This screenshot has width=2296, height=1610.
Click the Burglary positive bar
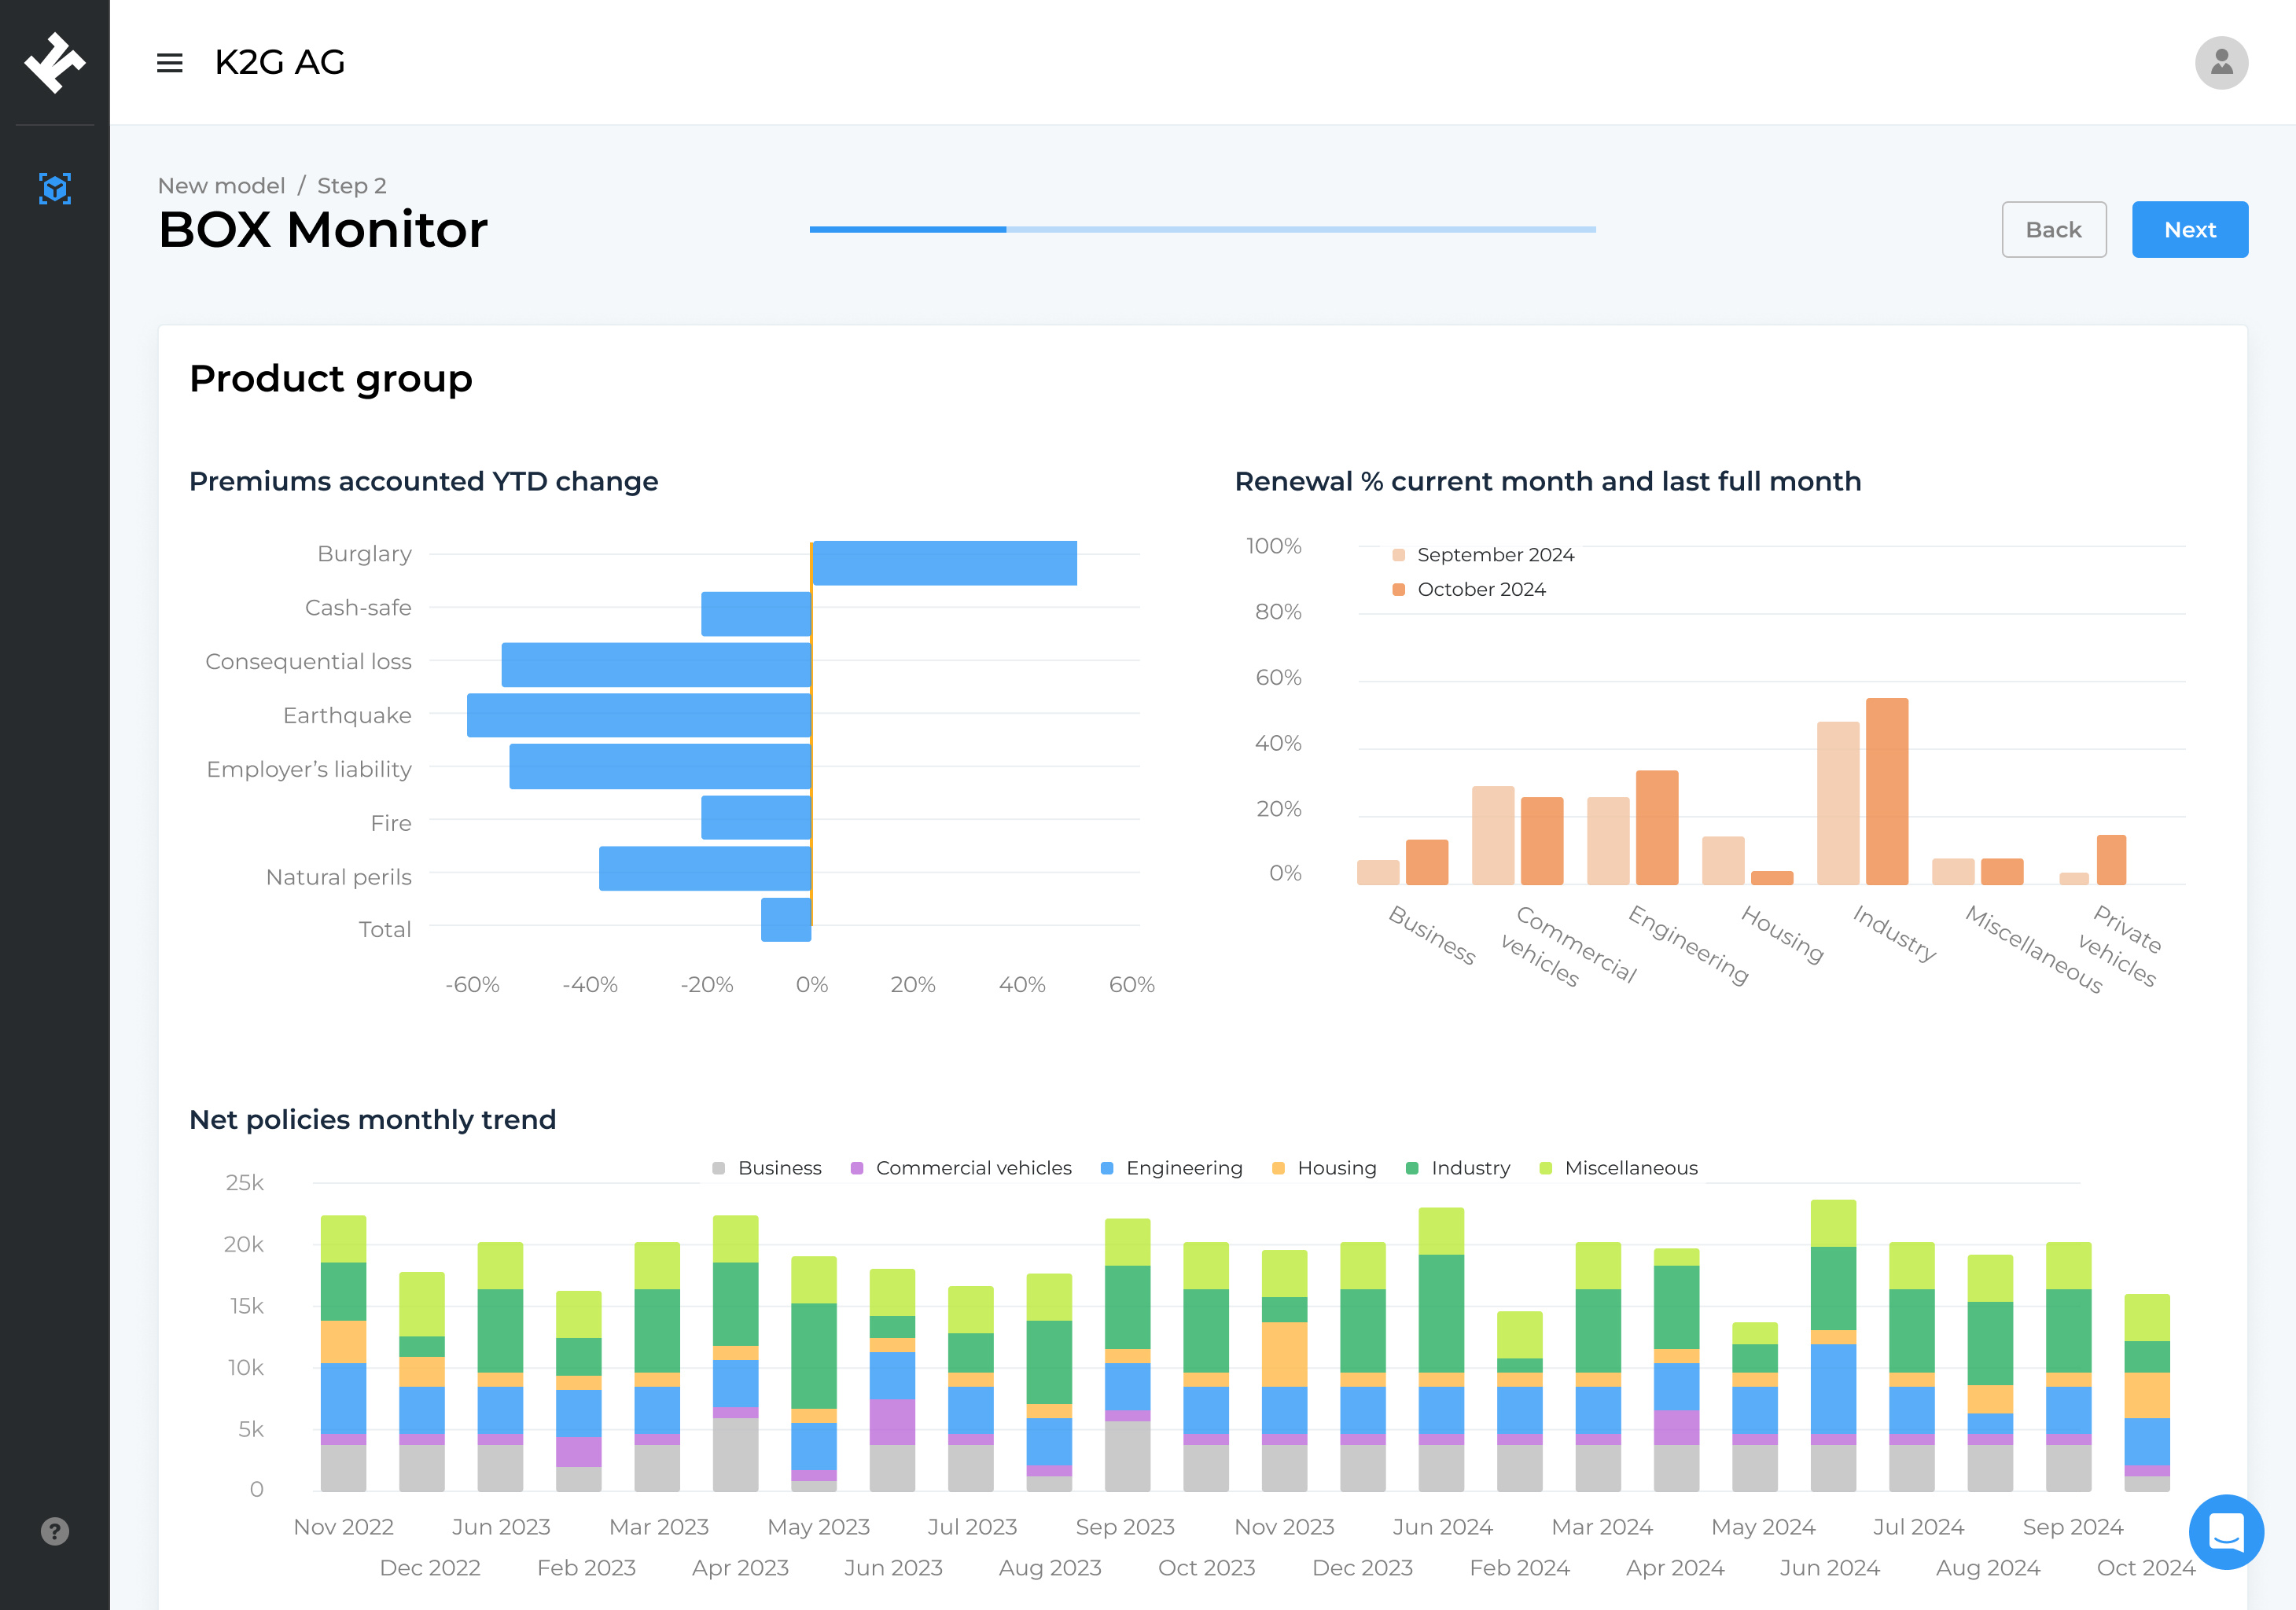click(944, 563)
